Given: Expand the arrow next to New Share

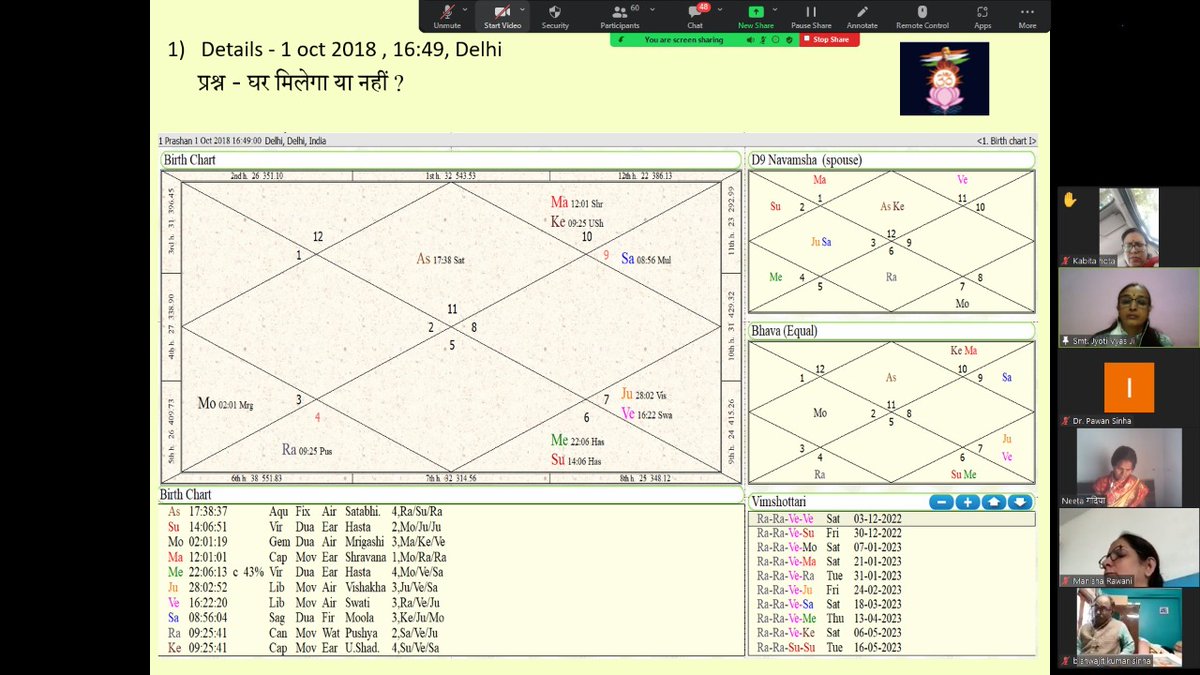Looking at the screenshot, I should 777,8.
